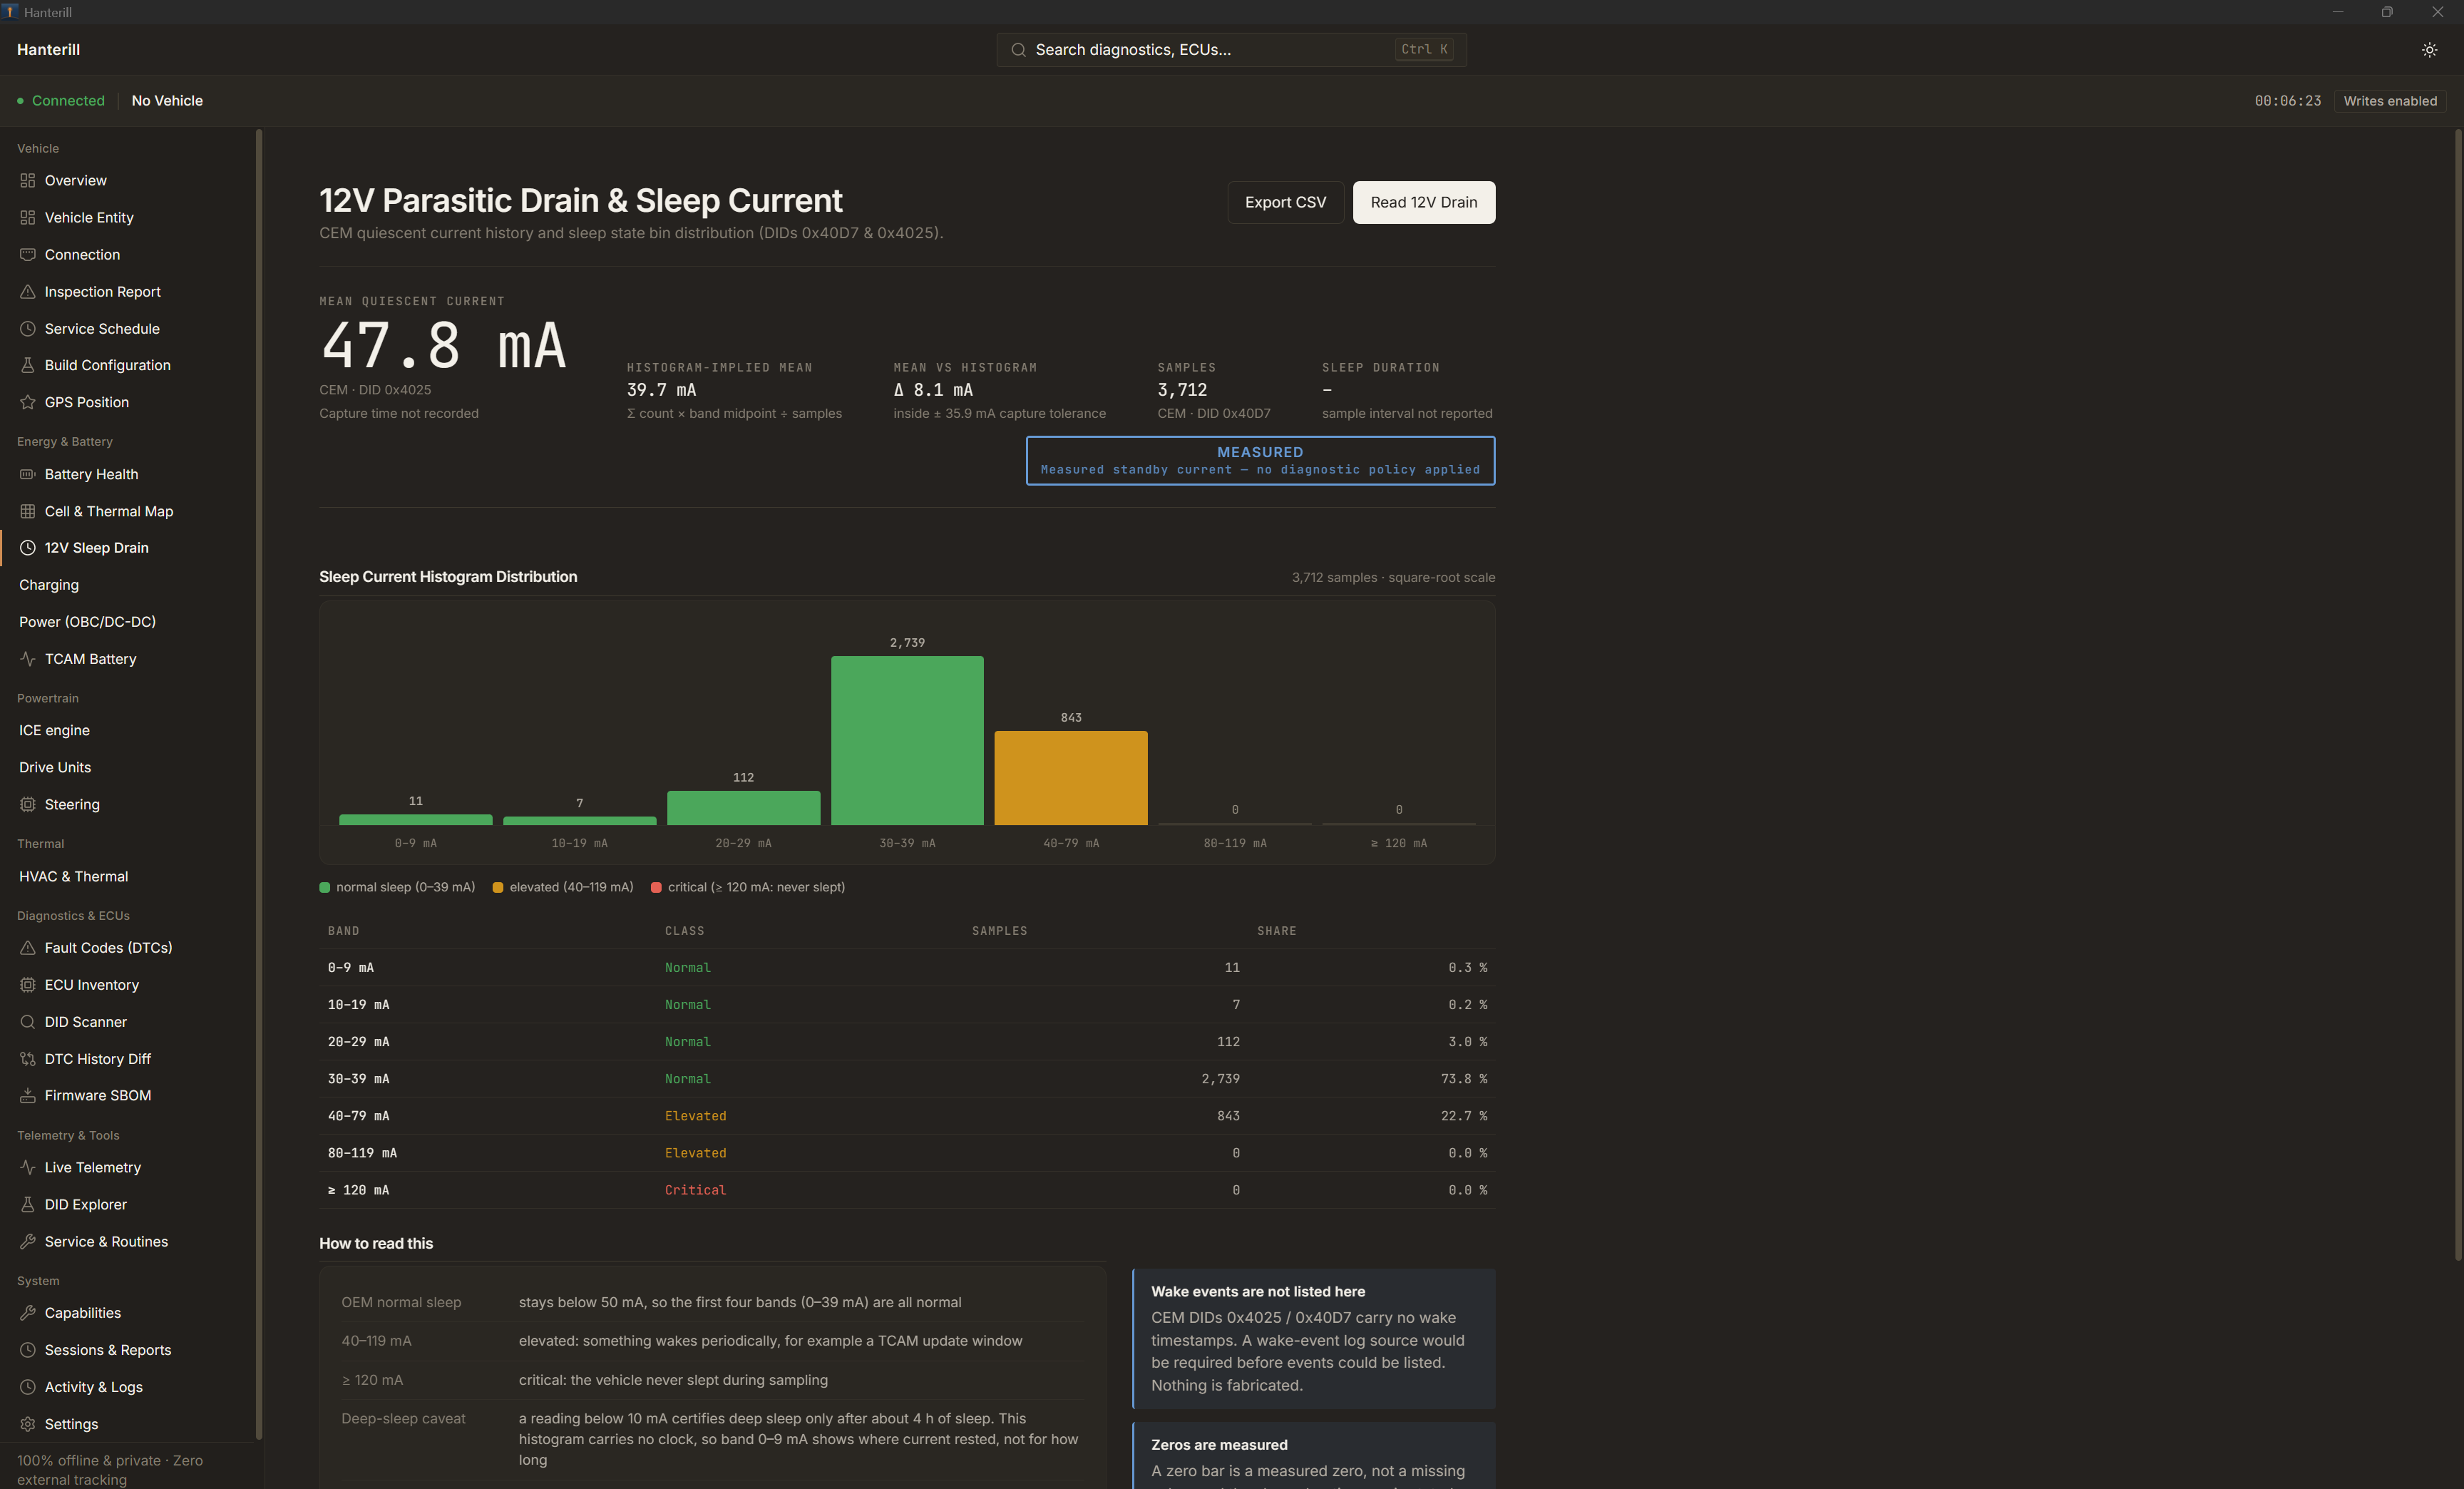Click the TCAM Battery pulse icon
The height and width of the screenshot is (1489, 2464).
tap(28, 659)
